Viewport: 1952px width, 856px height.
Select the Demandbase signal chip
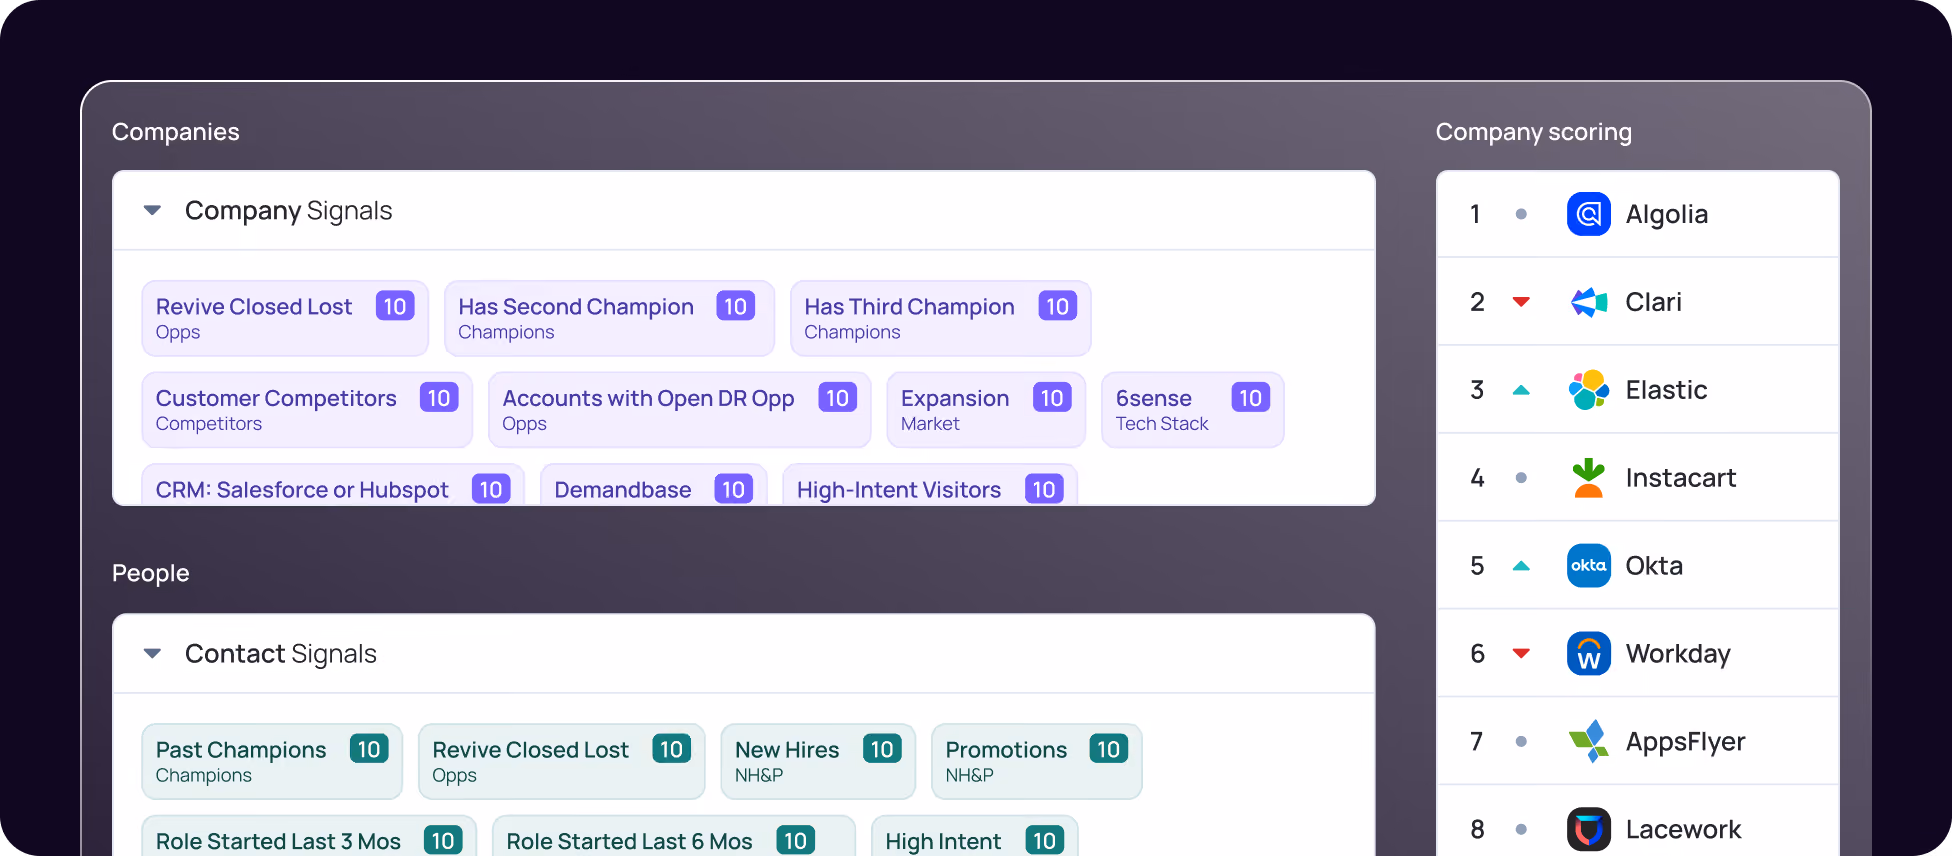pos(654,485)
